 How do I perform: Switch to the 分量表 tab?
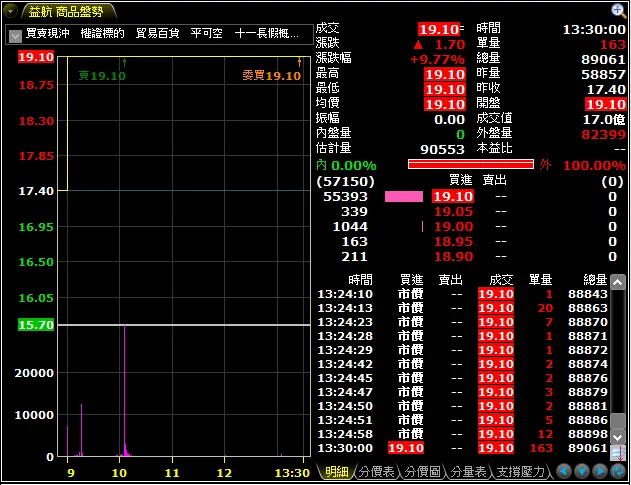(x=468, y=472)
